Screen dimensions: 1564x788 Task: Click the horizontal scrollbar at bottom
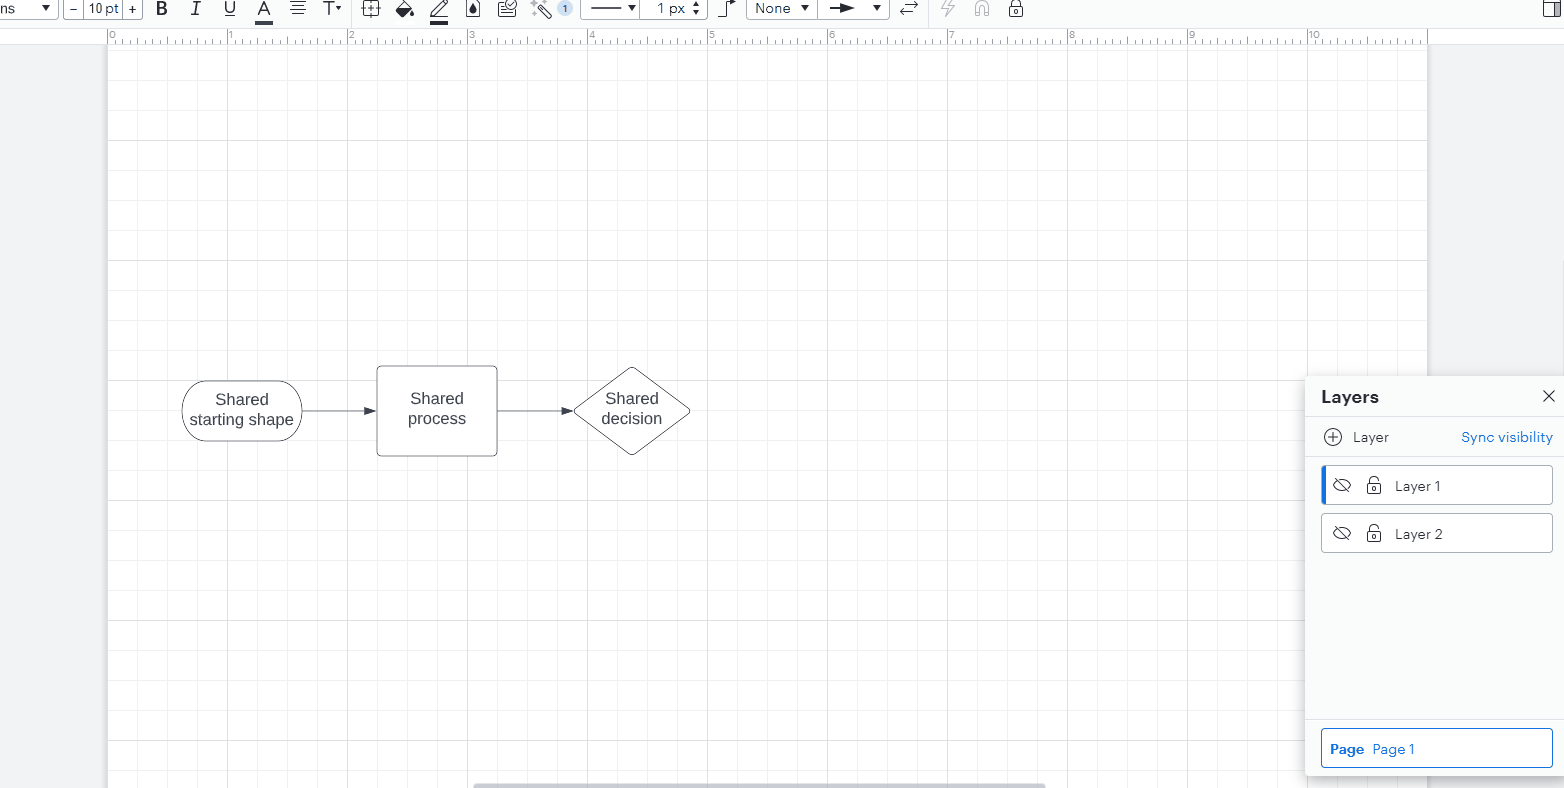coord(759,785)
